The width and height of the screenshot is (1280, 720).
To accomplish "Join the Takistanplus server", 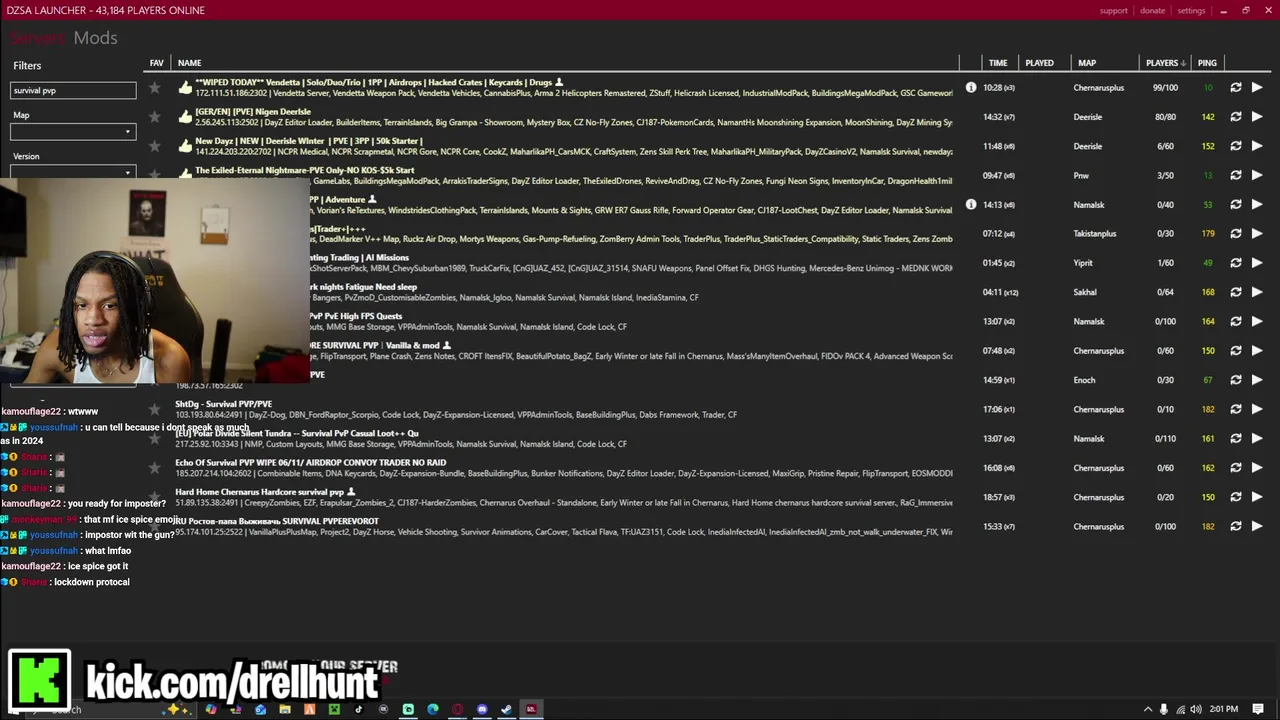I will pos(1257,234).
